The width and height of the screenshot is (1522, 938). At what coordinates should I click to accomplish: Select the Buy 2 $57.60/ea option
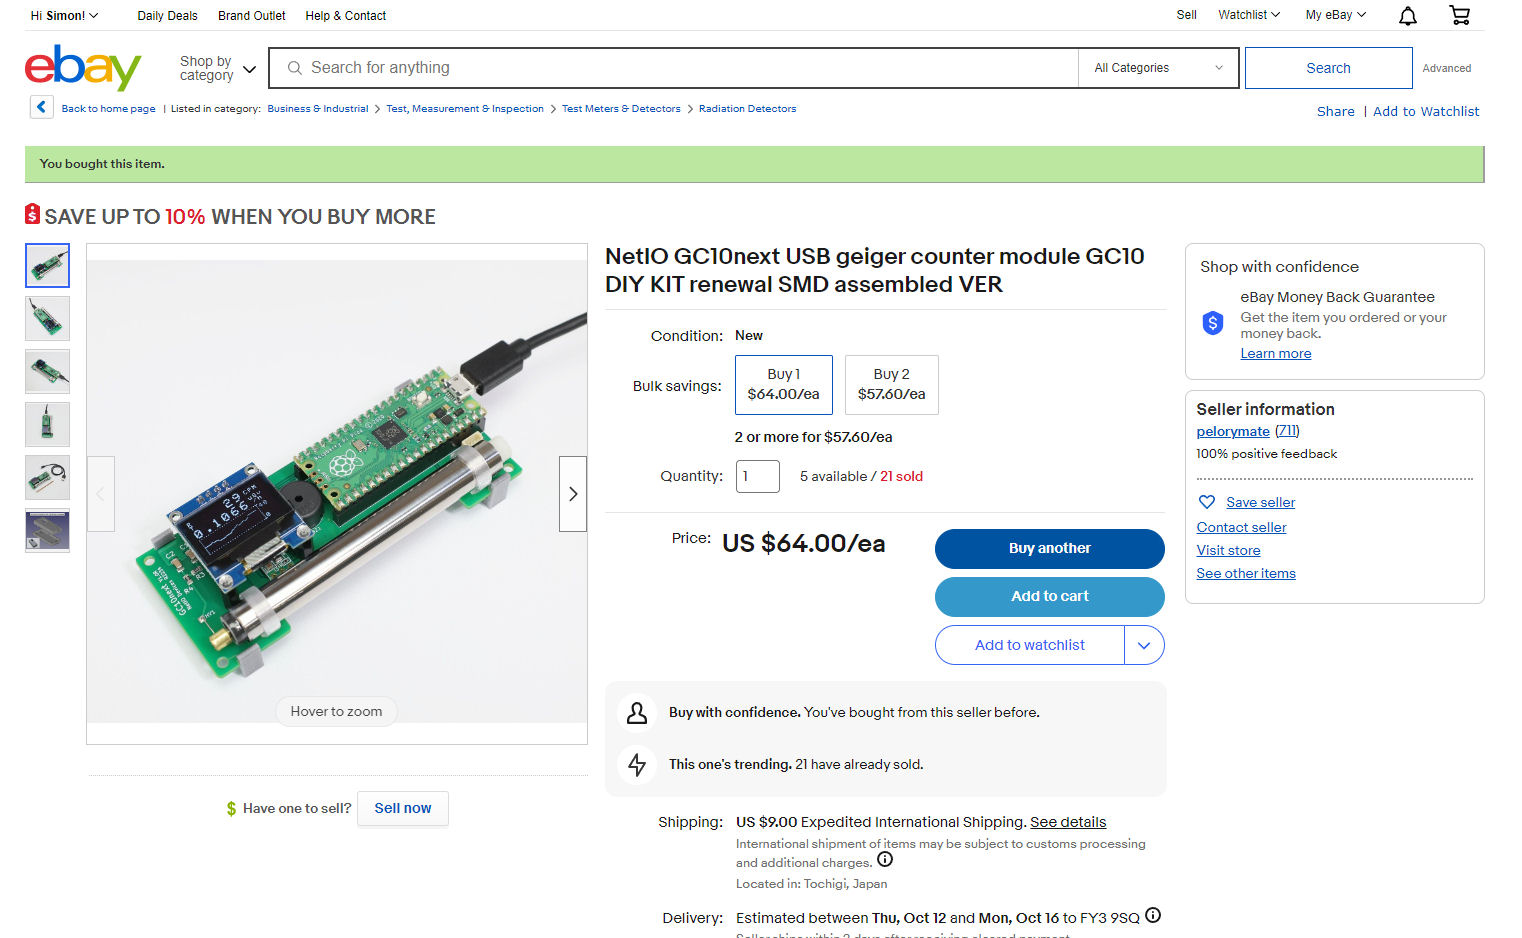coord(892,384)
